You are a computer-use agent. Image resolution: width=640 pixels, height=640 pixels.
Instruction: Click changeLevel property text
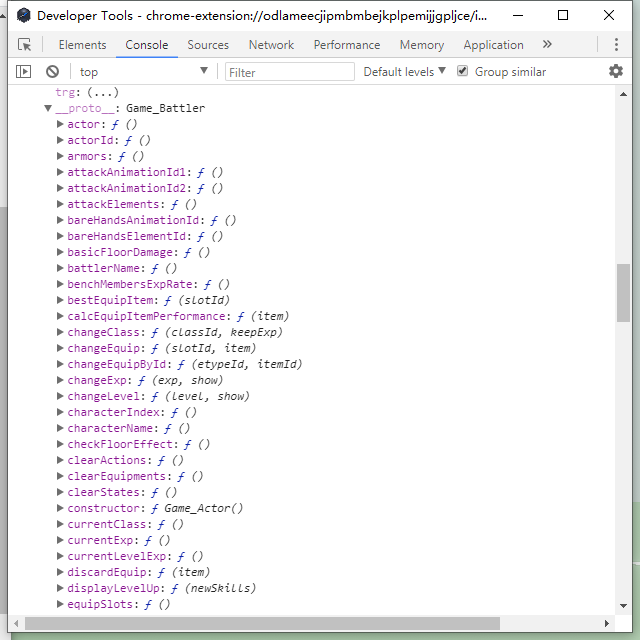click(x=103, y=396)
